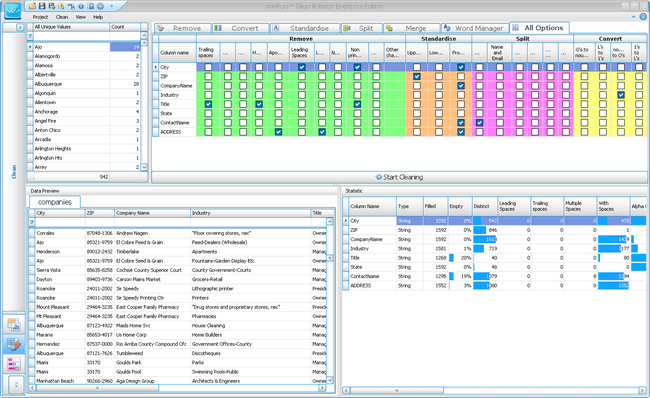
Task: Click the blue help icon at top right
Action: [643, 17]
